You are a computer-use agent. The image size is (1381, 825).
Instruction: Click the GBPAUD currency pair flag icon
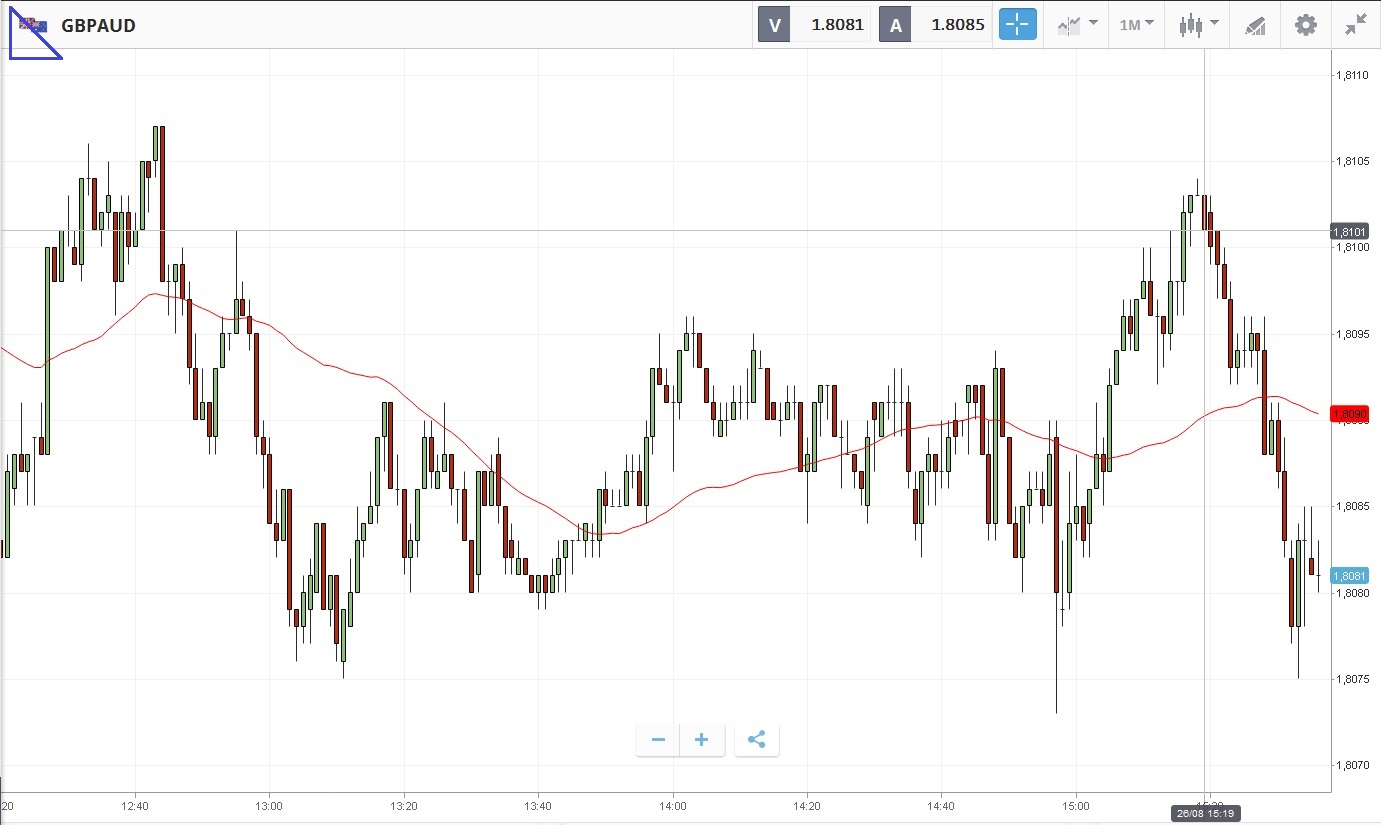[33, 25]
